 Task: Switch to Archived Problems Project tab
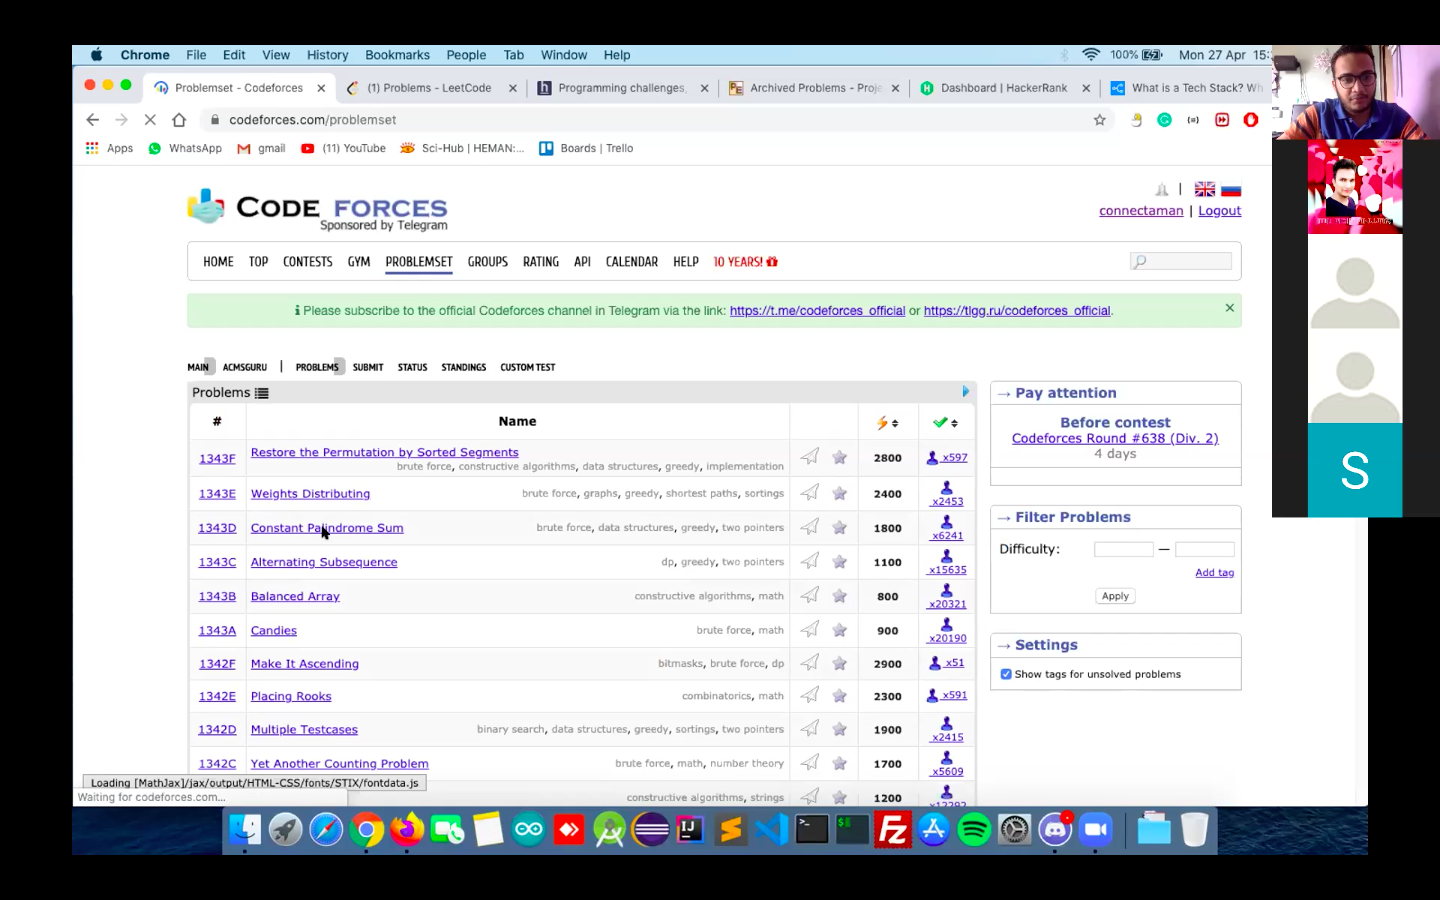[x=815, y=88]
